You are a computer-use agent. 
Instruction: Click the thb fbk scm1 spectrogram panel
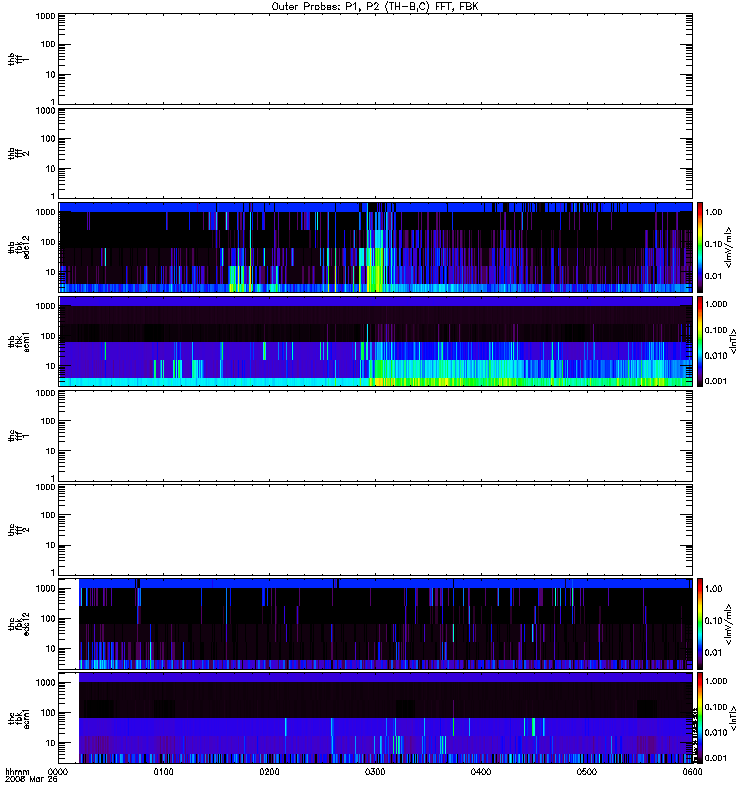tap(376, 341)
